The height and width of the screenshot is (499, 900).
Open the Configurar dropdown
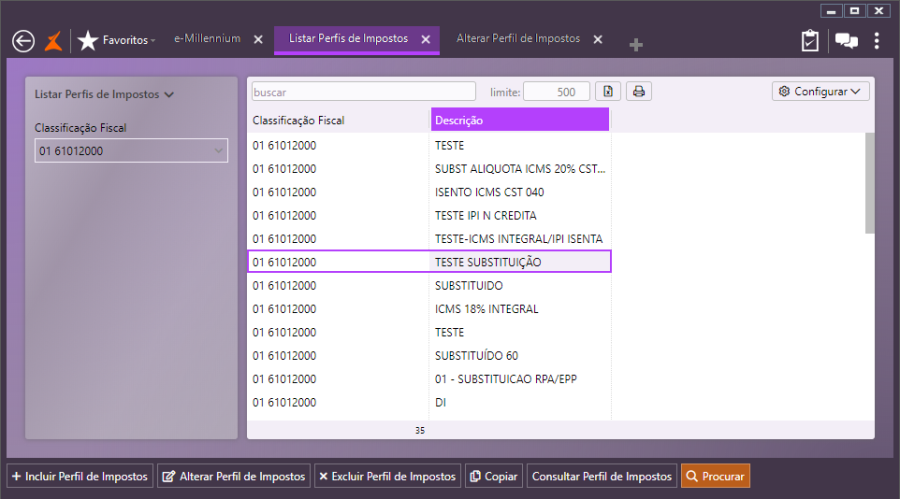point(820,91)
